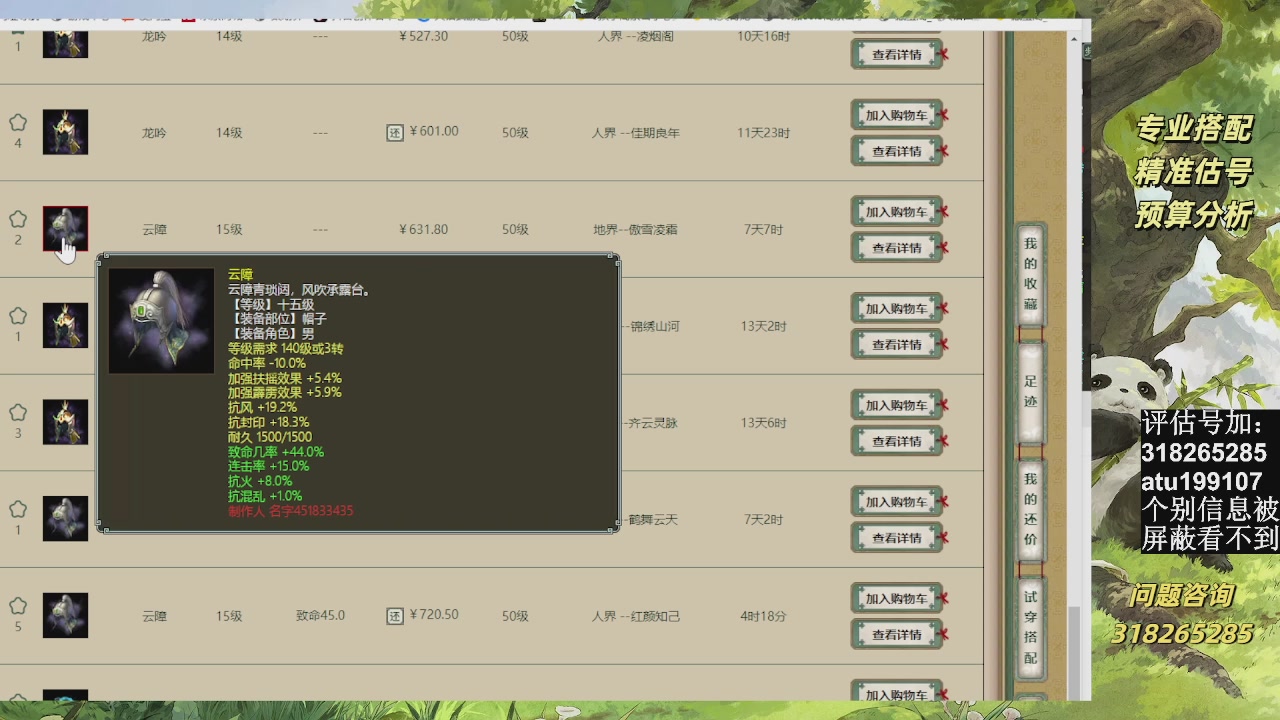Open the item thumbnail in the 锦绣山河 row
The height and width of the screenshot is (720, 1280).
click(x=65, y=325)
